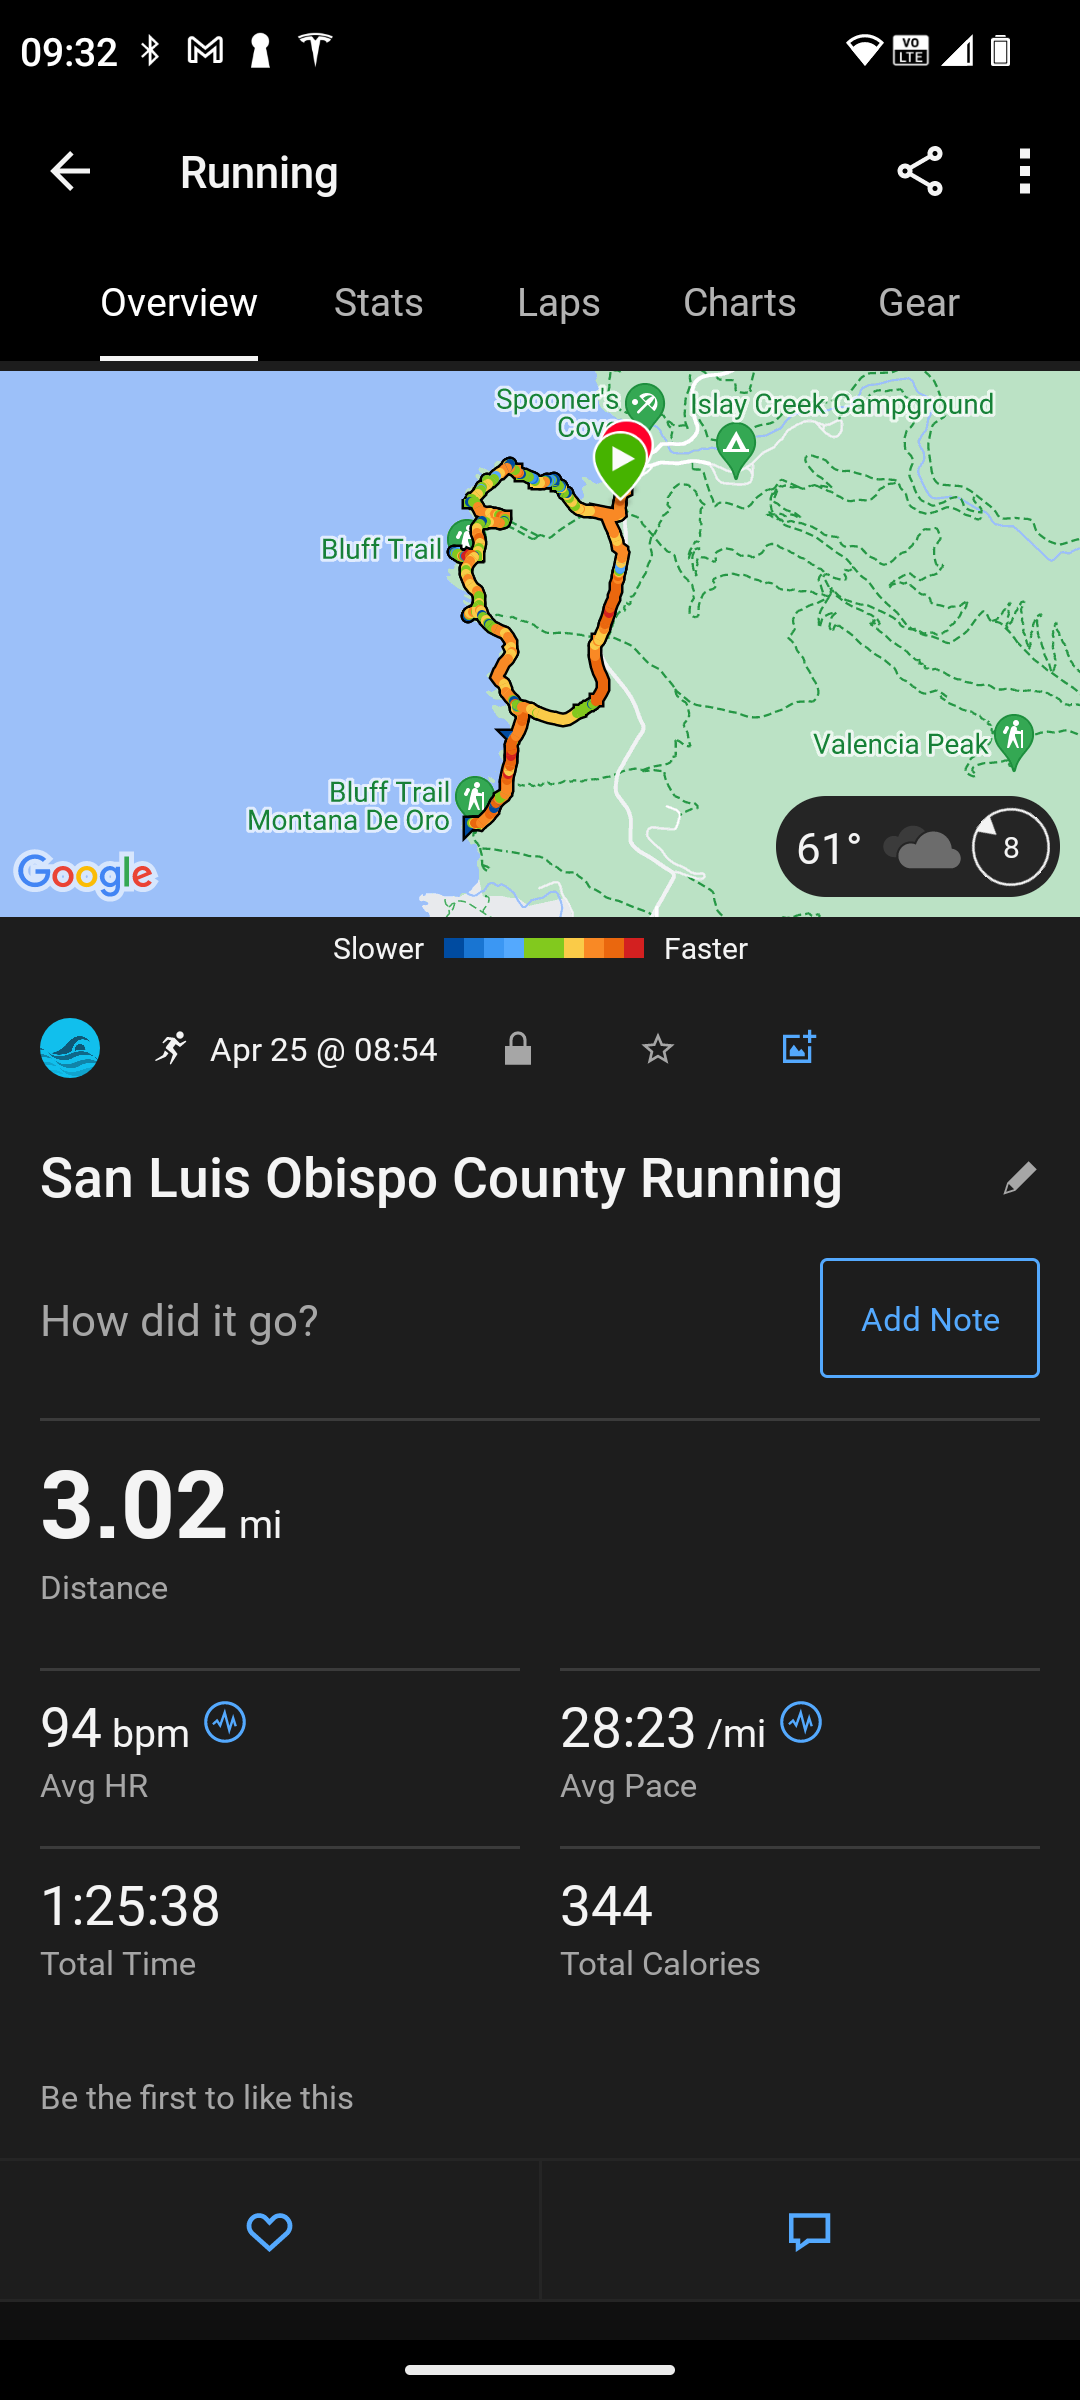Tap the swimmer profile avatar
The width and height of the screenshot is (1080, 2400).
(70, 1048)
